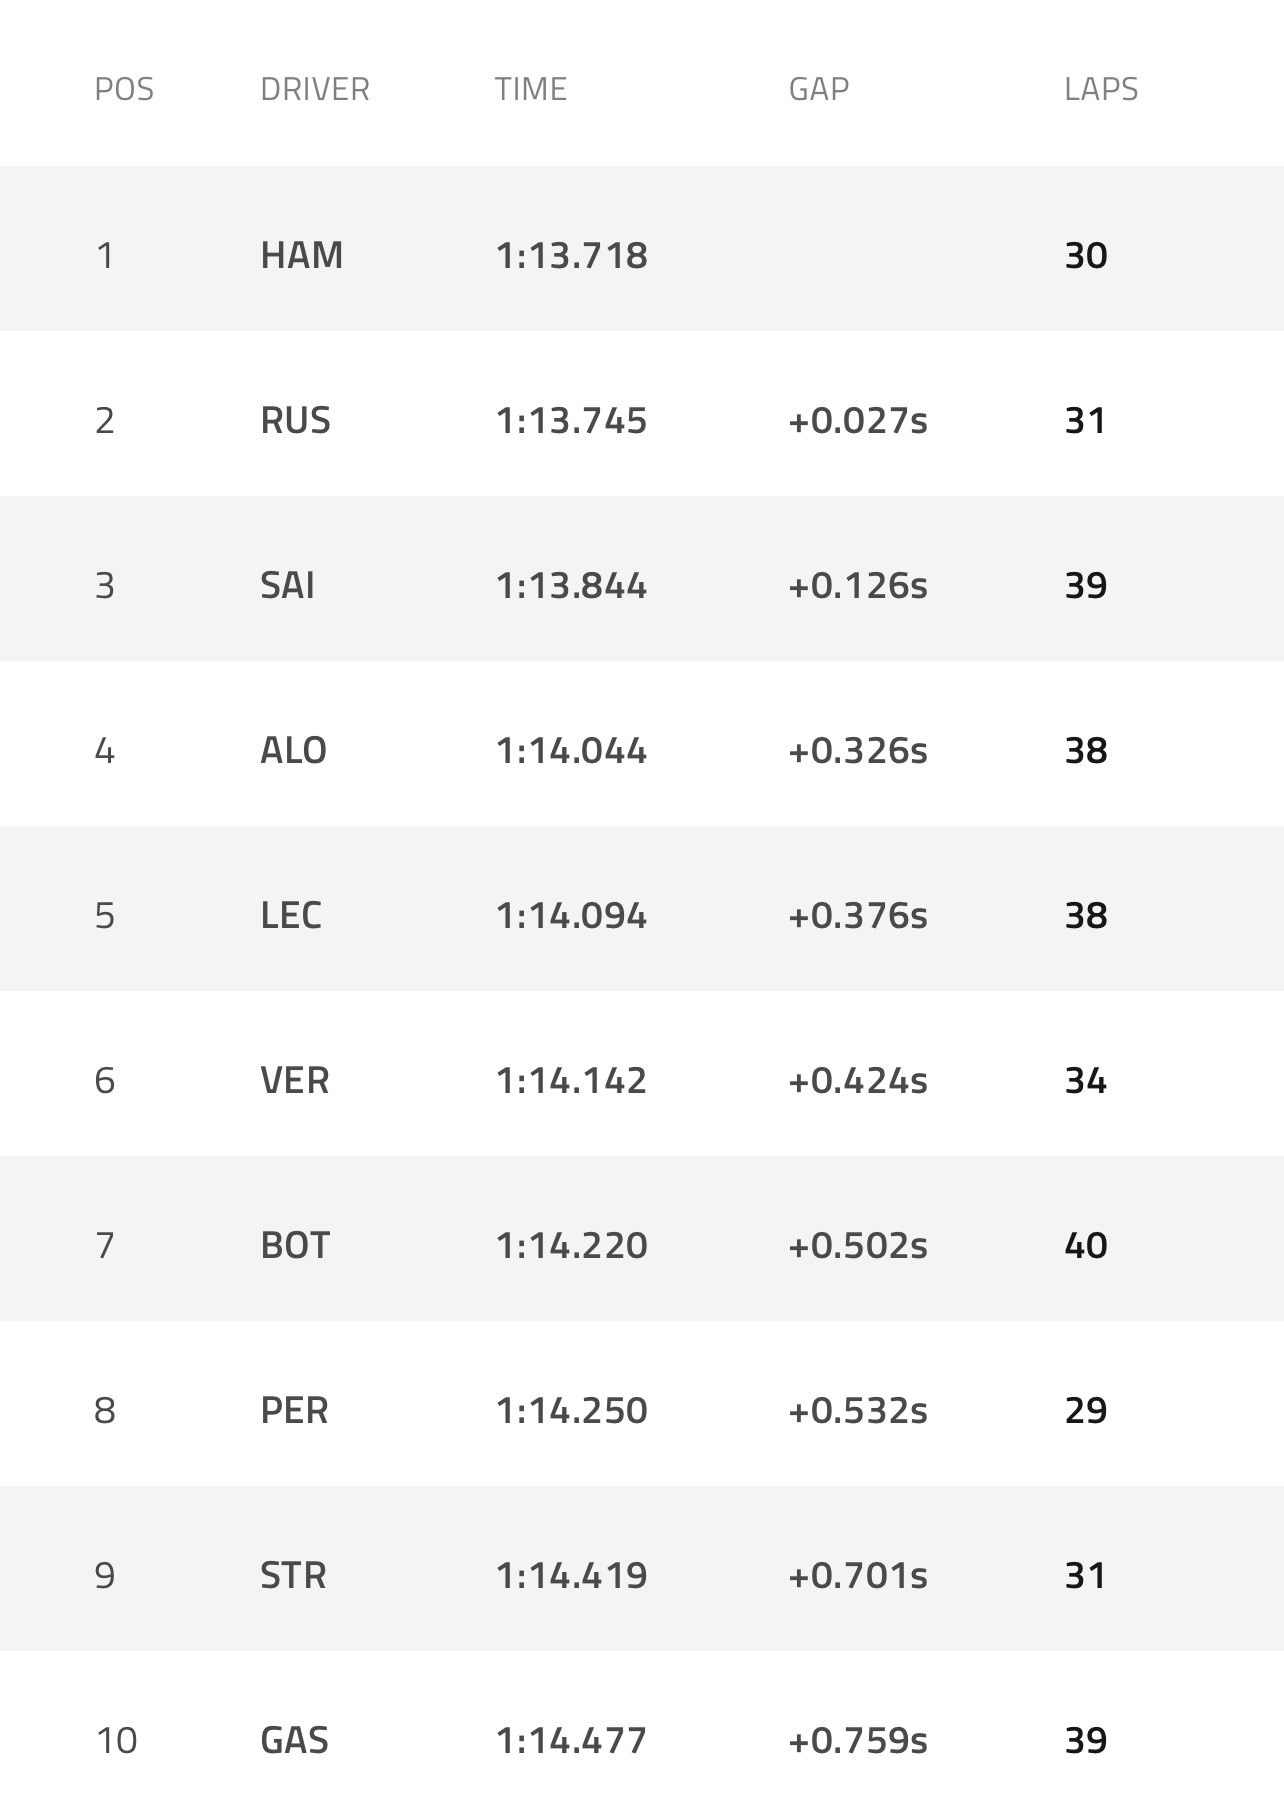Select driver LEC in position five

point(291,916)
